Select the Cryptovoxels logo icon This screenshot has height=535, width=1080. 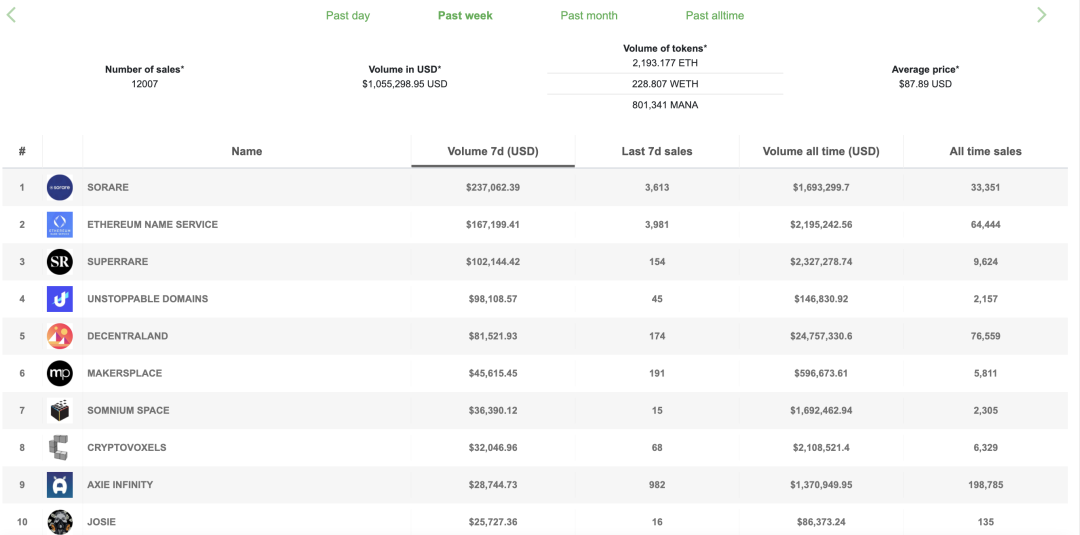click(x=60, y=448)
